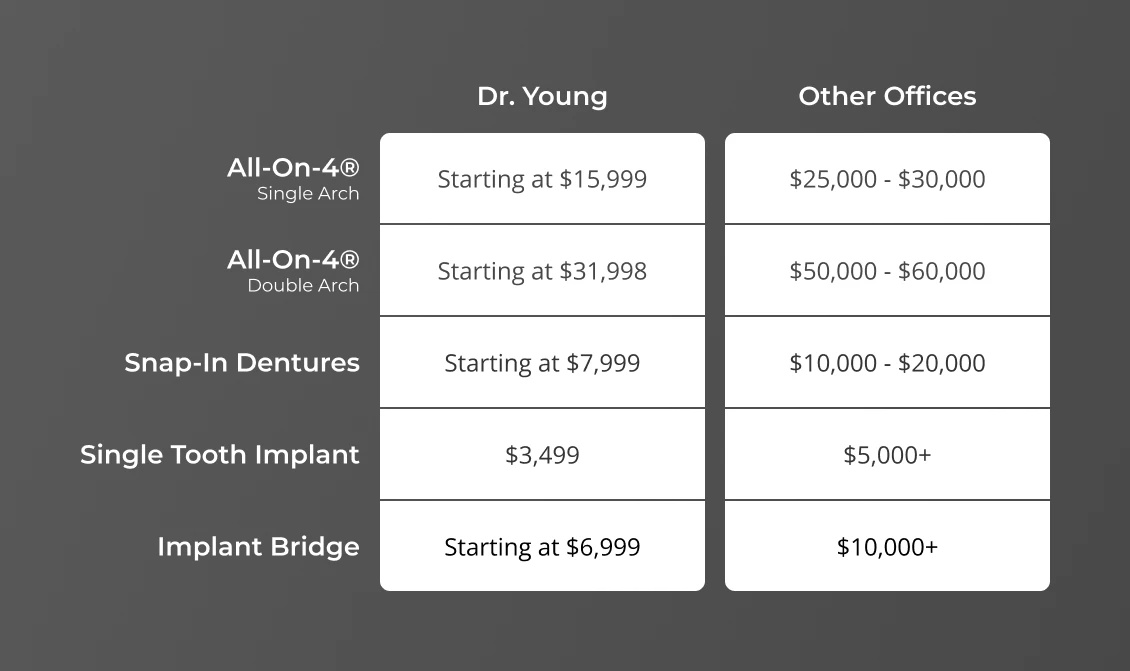Click the Single Arch subtitle text
The height and width of the screenshot is (671, 1130).
(x=308, y=194)
